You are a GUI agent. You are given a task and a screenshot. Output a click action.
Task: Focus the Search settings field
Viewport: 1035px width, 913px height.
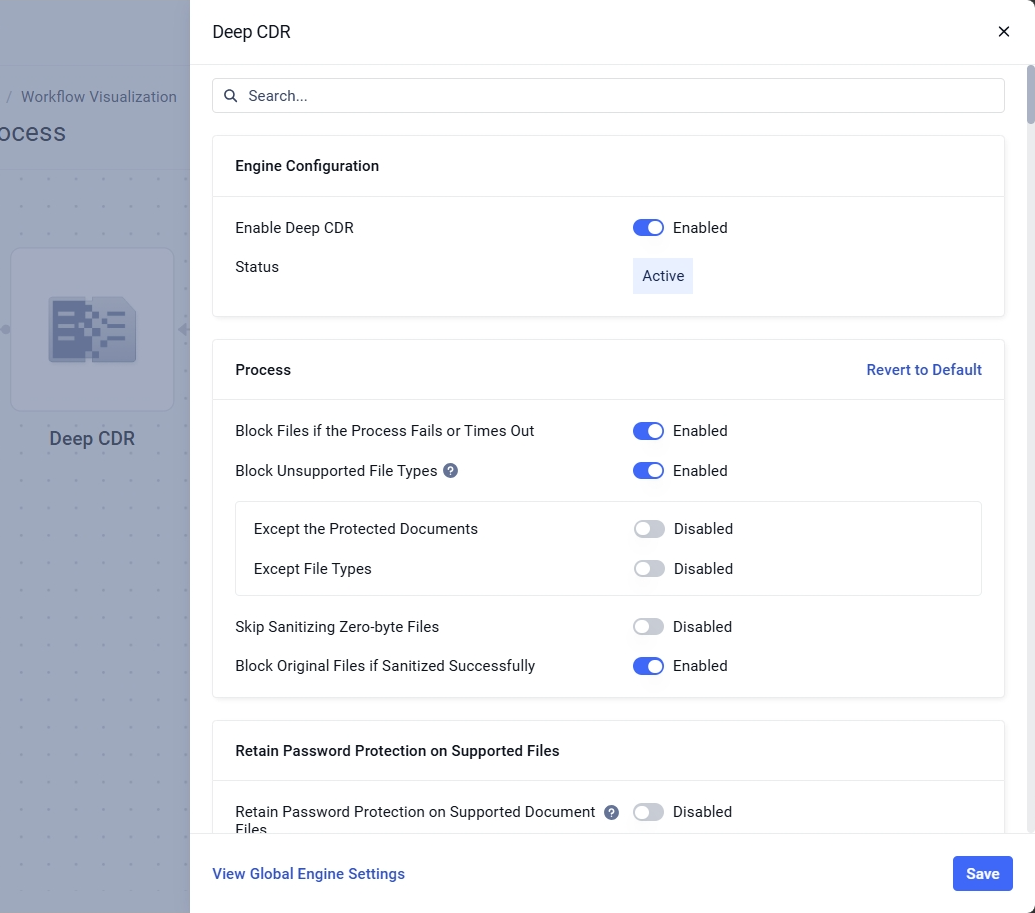608,96
